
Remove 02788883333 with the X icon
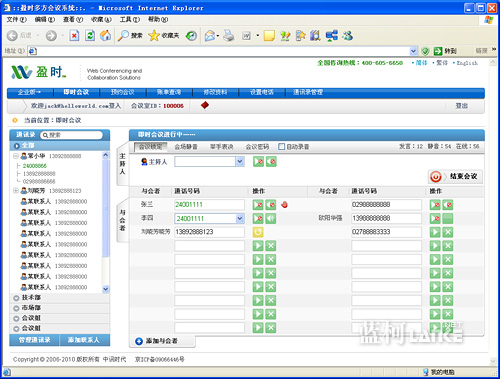coord(448,232)
